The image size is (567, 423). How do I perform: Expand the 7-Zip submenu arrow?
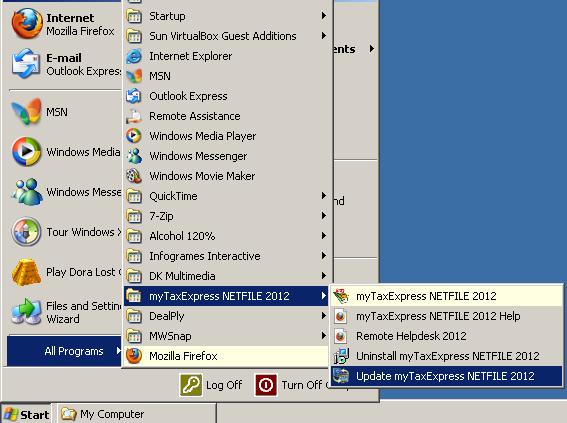[324, 216]
